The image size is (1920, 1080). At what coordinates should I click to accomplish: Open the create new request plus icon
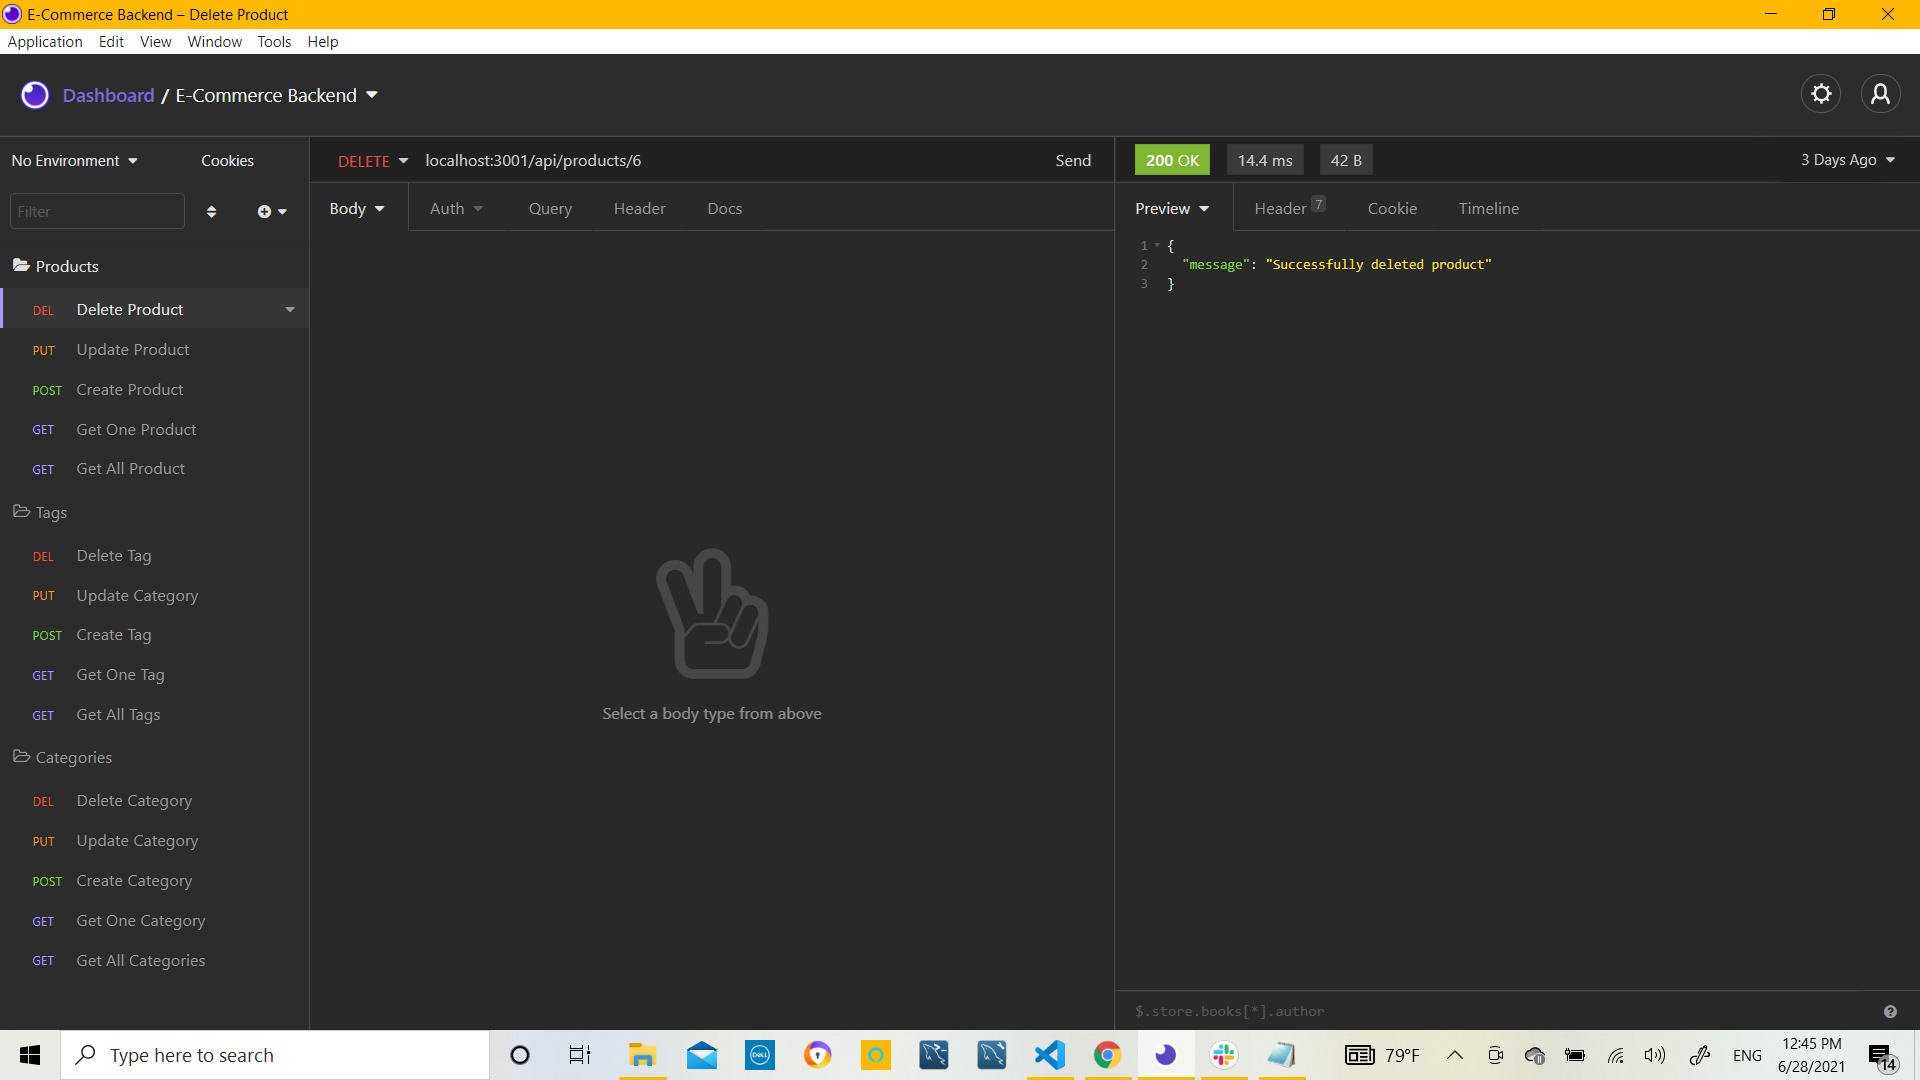click(264, 211)
